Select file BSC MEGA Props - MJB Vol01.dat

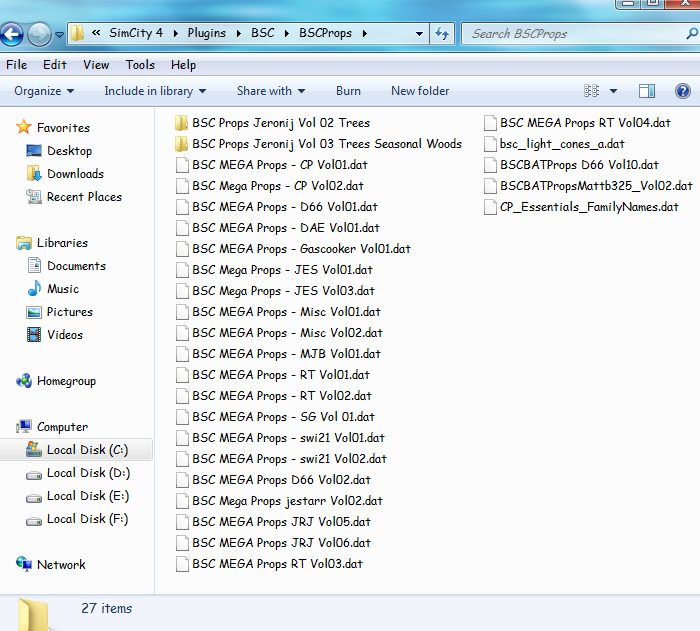click(x=286, y=354)
